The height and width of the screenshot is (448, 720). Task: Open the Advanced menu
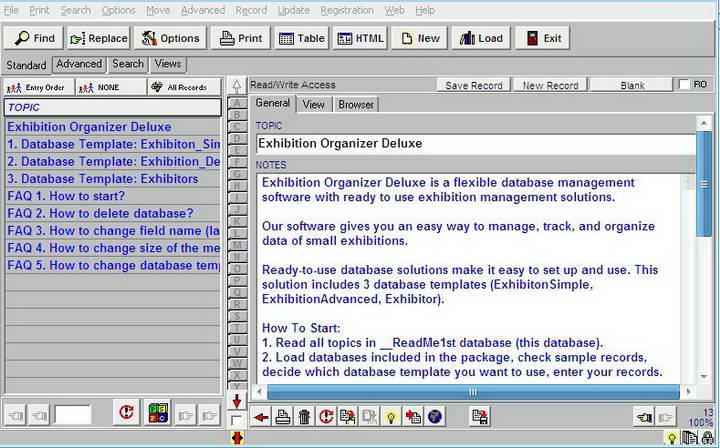203,10
